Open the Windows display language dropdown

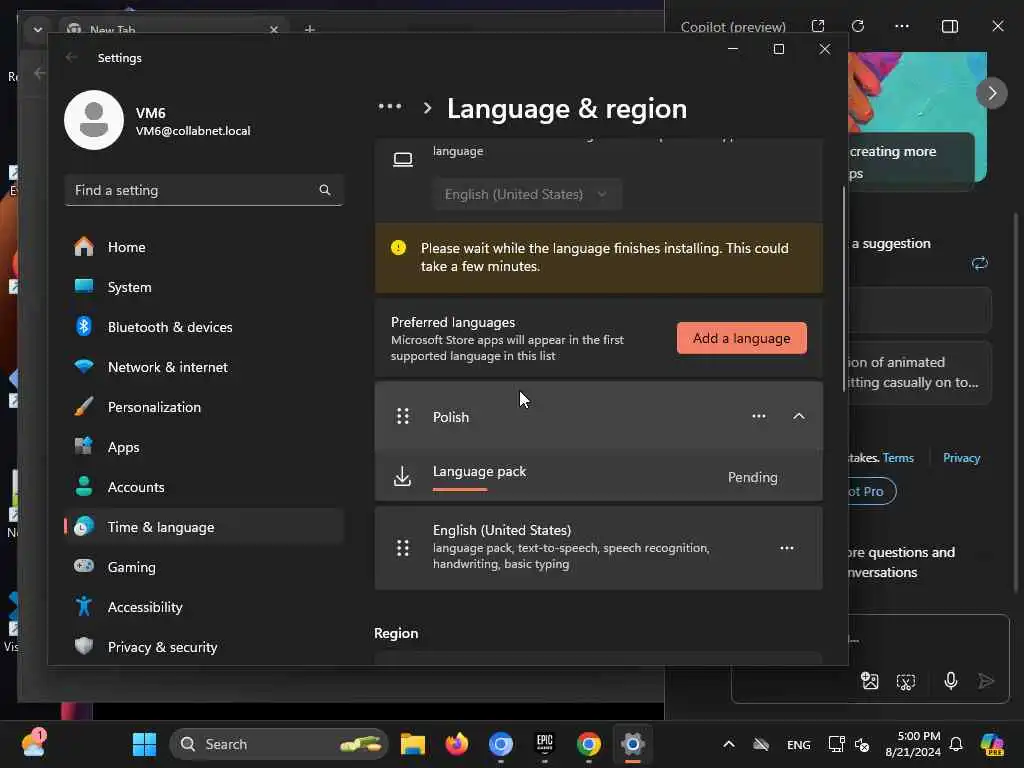[526, 195]
